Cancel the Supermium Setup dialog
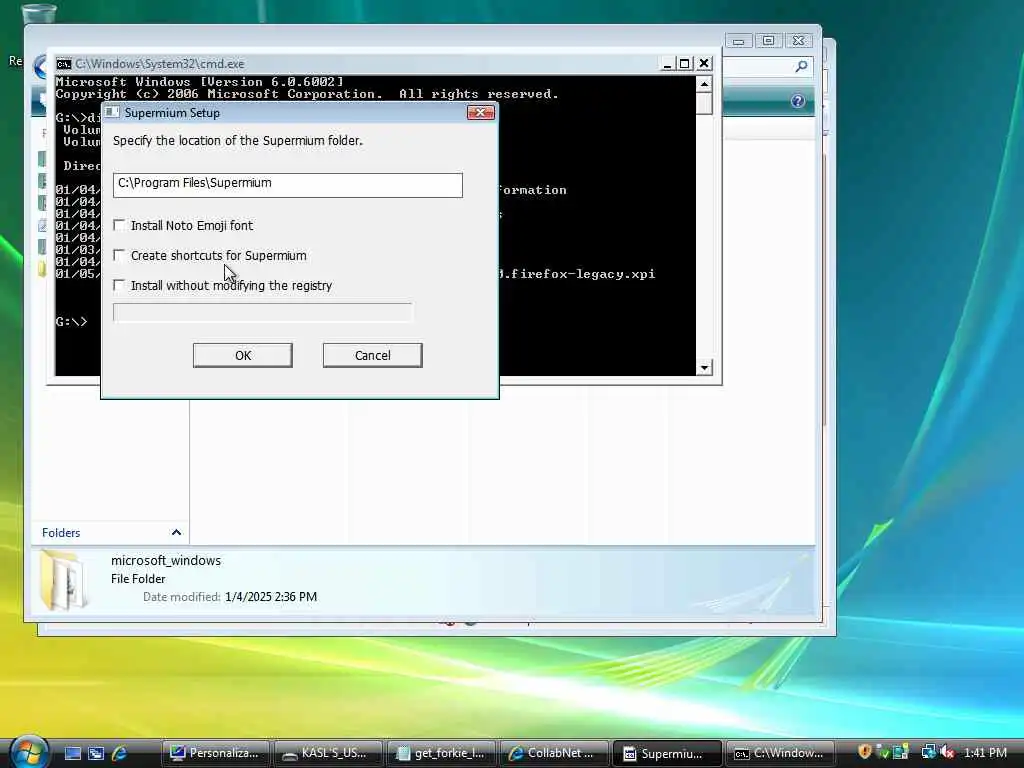 coord(372,355)
